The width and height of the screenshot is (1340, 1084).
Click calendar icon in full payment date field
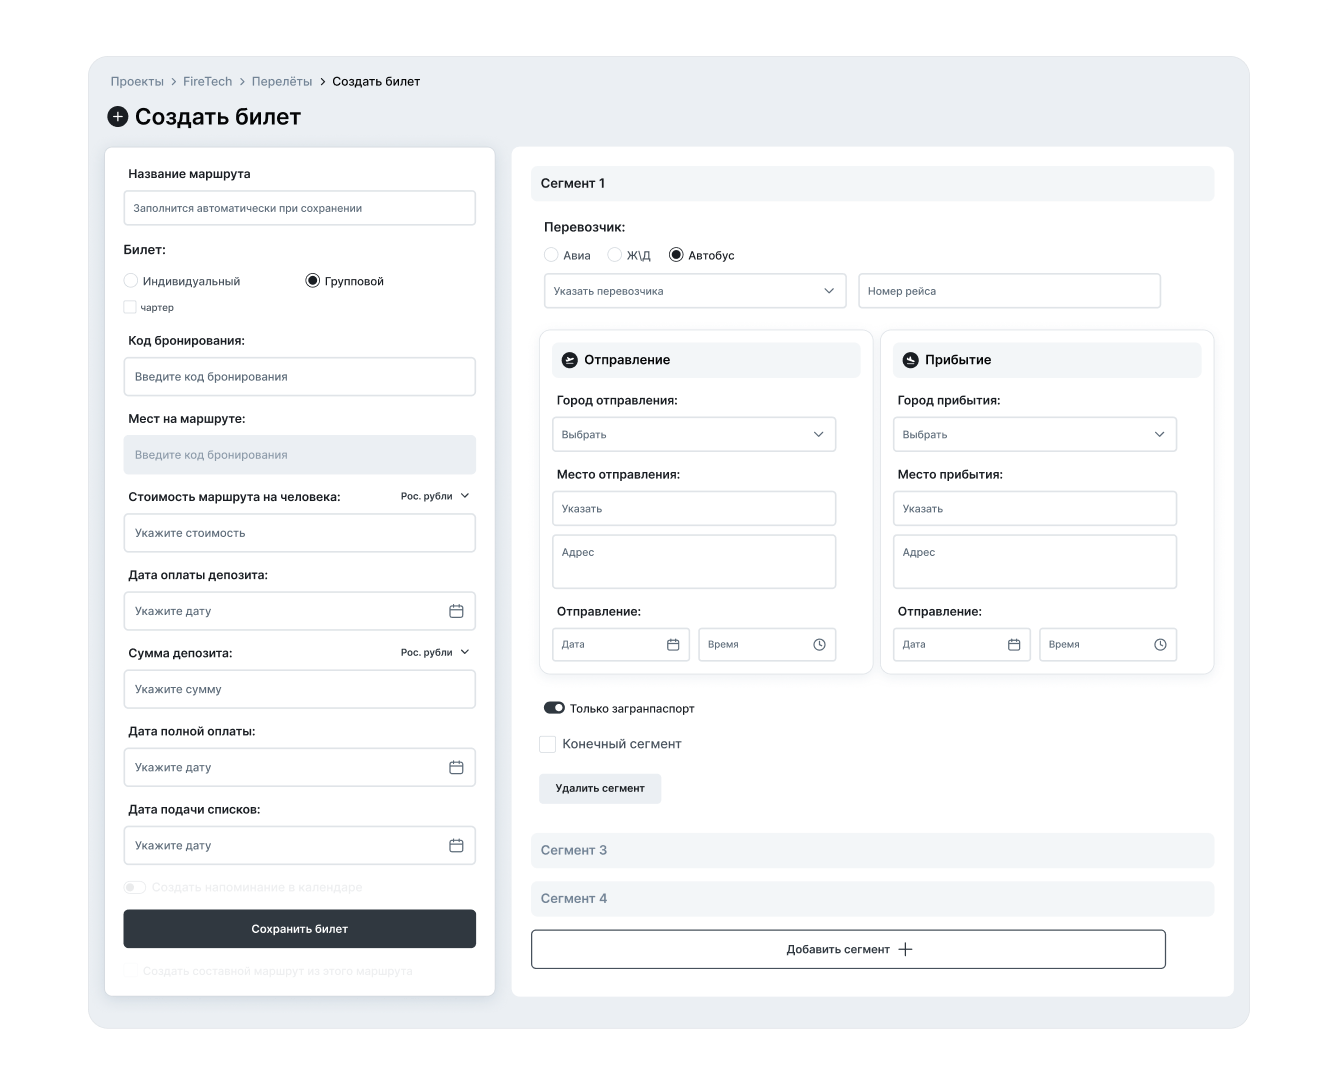coord(456,767)
